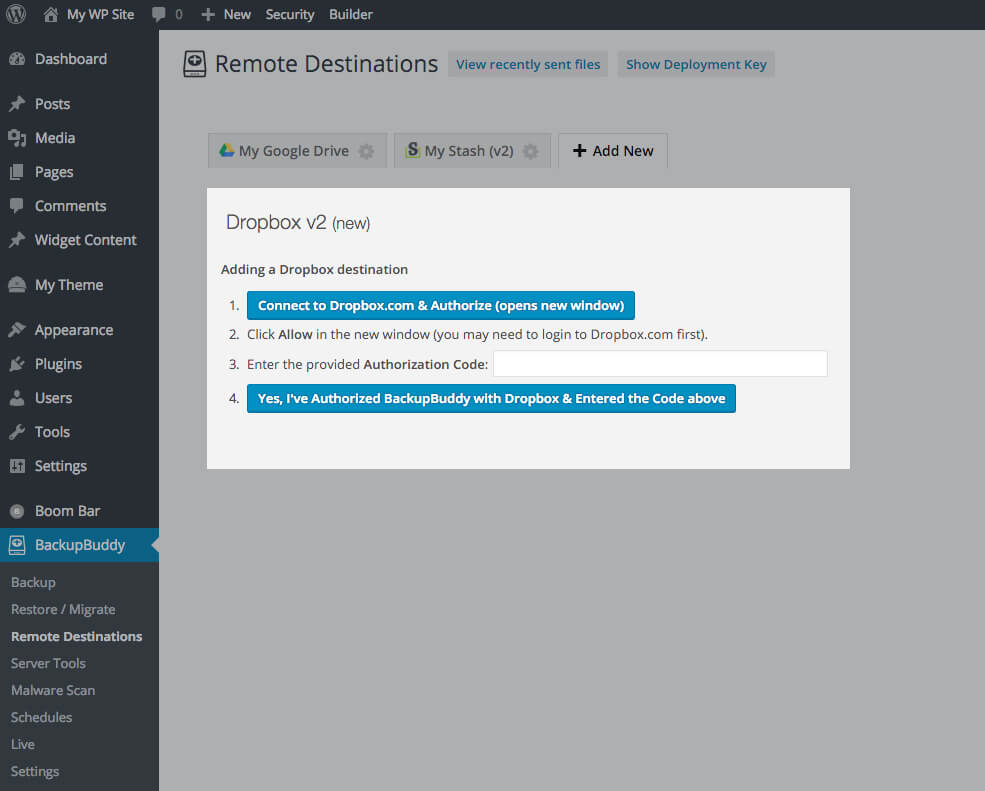This screenshot has width=985, height=791.
Task: Open the Builder menu in admin bar
Action: 351,14
